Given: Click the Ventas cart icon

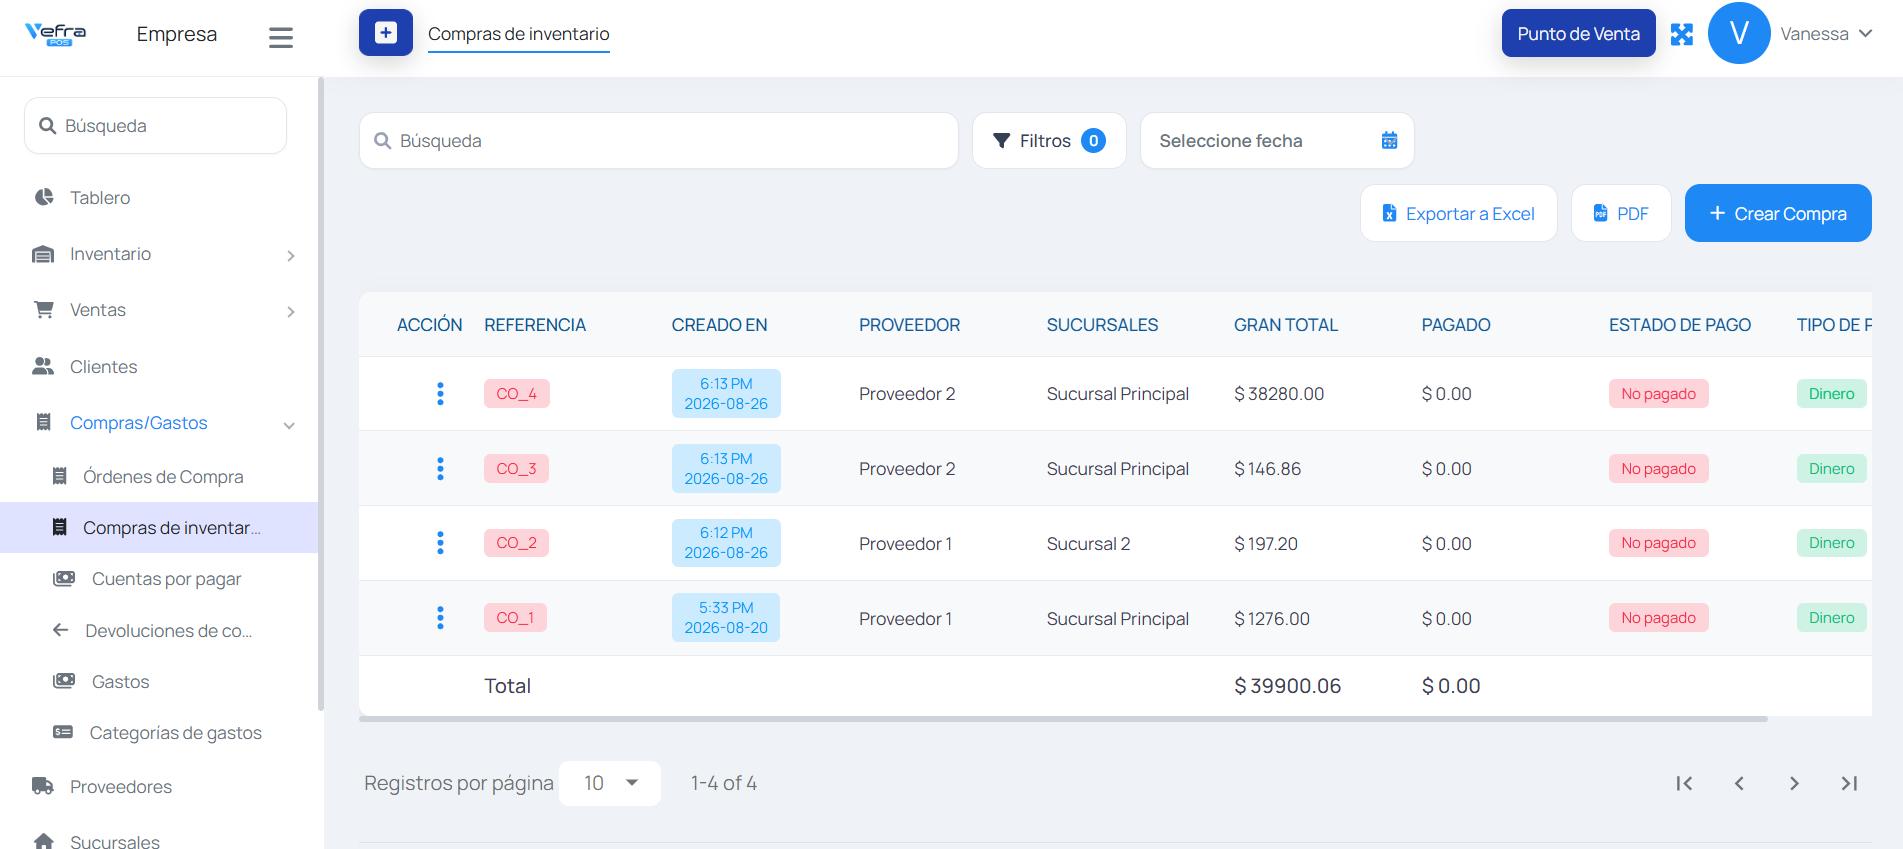Looking at the screenshot, I should click(43, 310).
